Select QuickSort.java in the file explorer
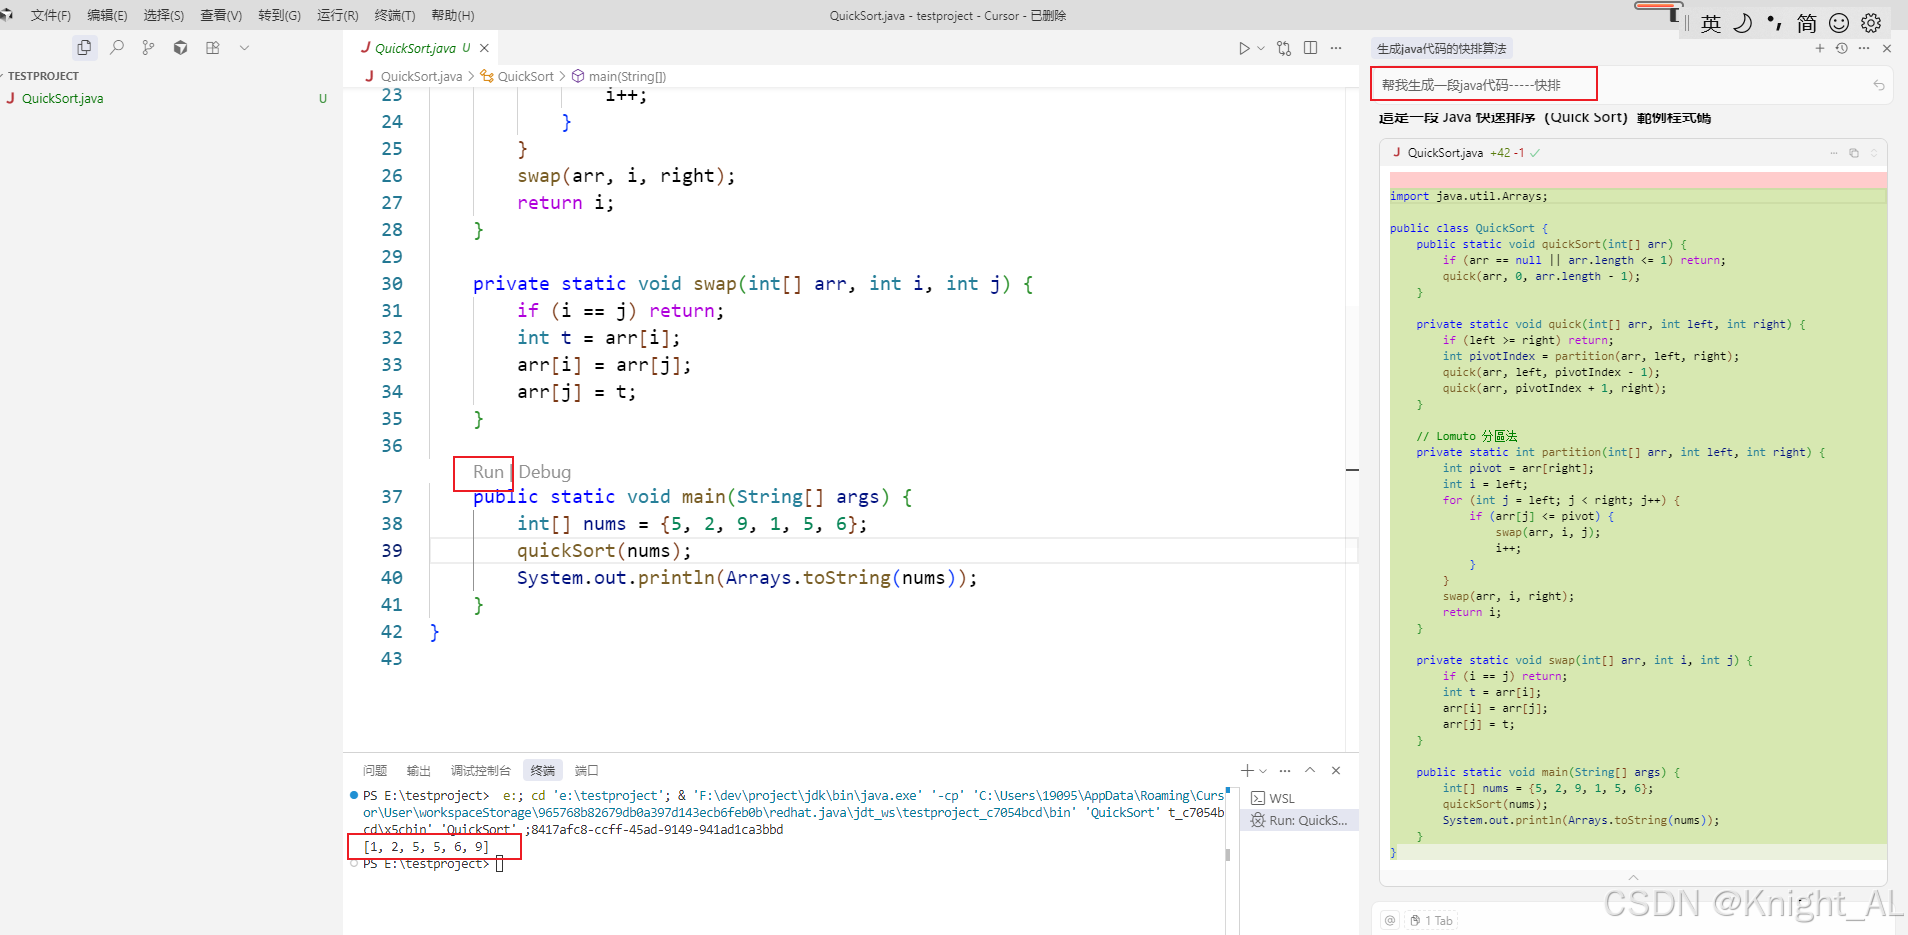This screenshot has width=1908, height=935. click(x=63, y=98)
